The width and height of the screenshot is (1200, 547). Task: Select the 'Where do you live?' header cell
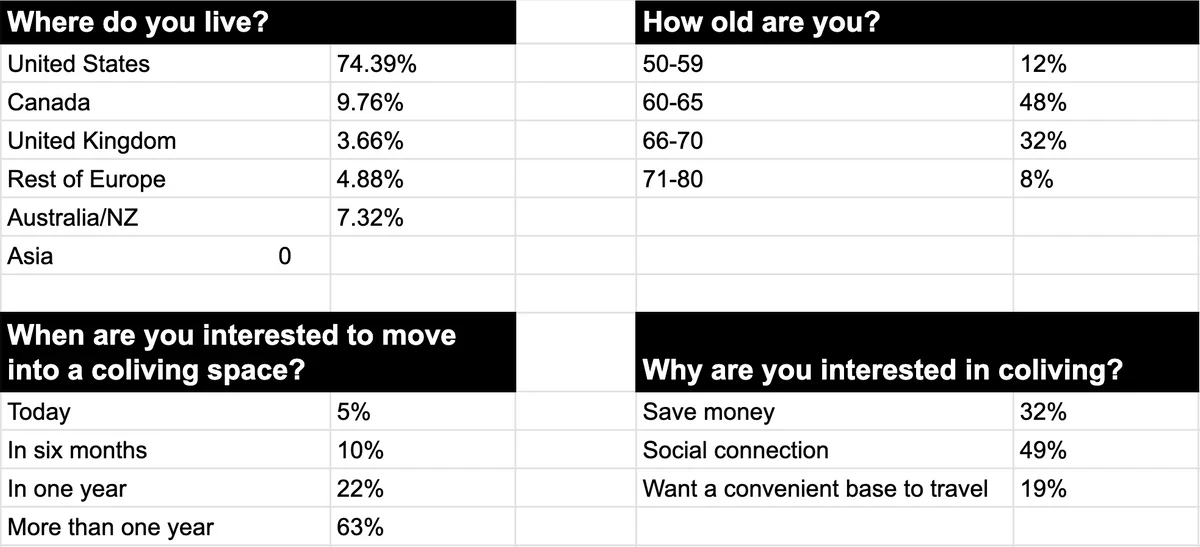[x=258, y=22]
